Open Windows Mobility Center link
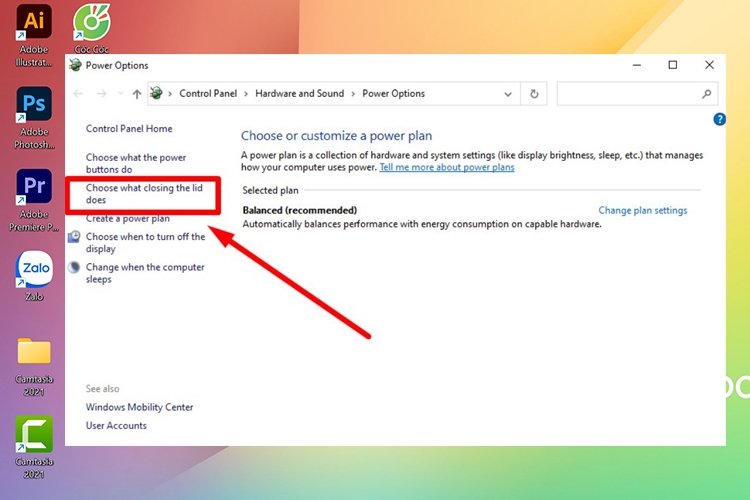 [139, 407]
